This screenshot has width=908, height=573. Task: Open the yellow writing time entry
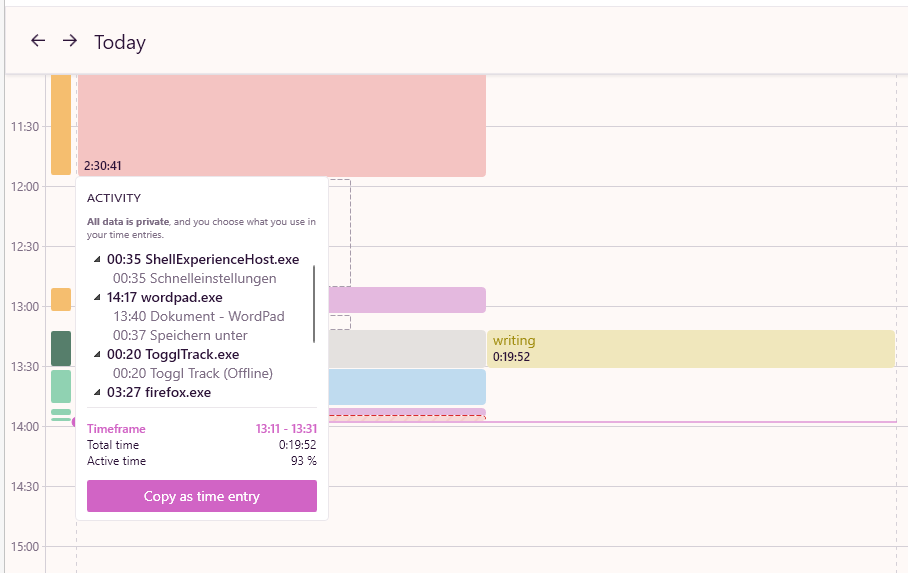(x=690, y=348)
